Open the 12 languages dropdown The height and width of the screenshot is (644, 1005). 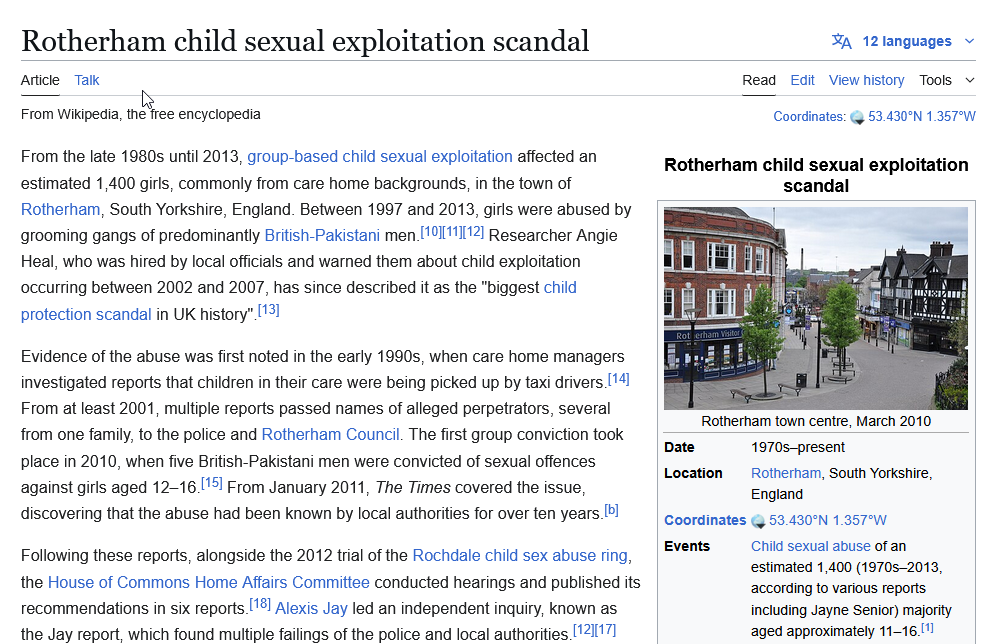click(907, 42)
